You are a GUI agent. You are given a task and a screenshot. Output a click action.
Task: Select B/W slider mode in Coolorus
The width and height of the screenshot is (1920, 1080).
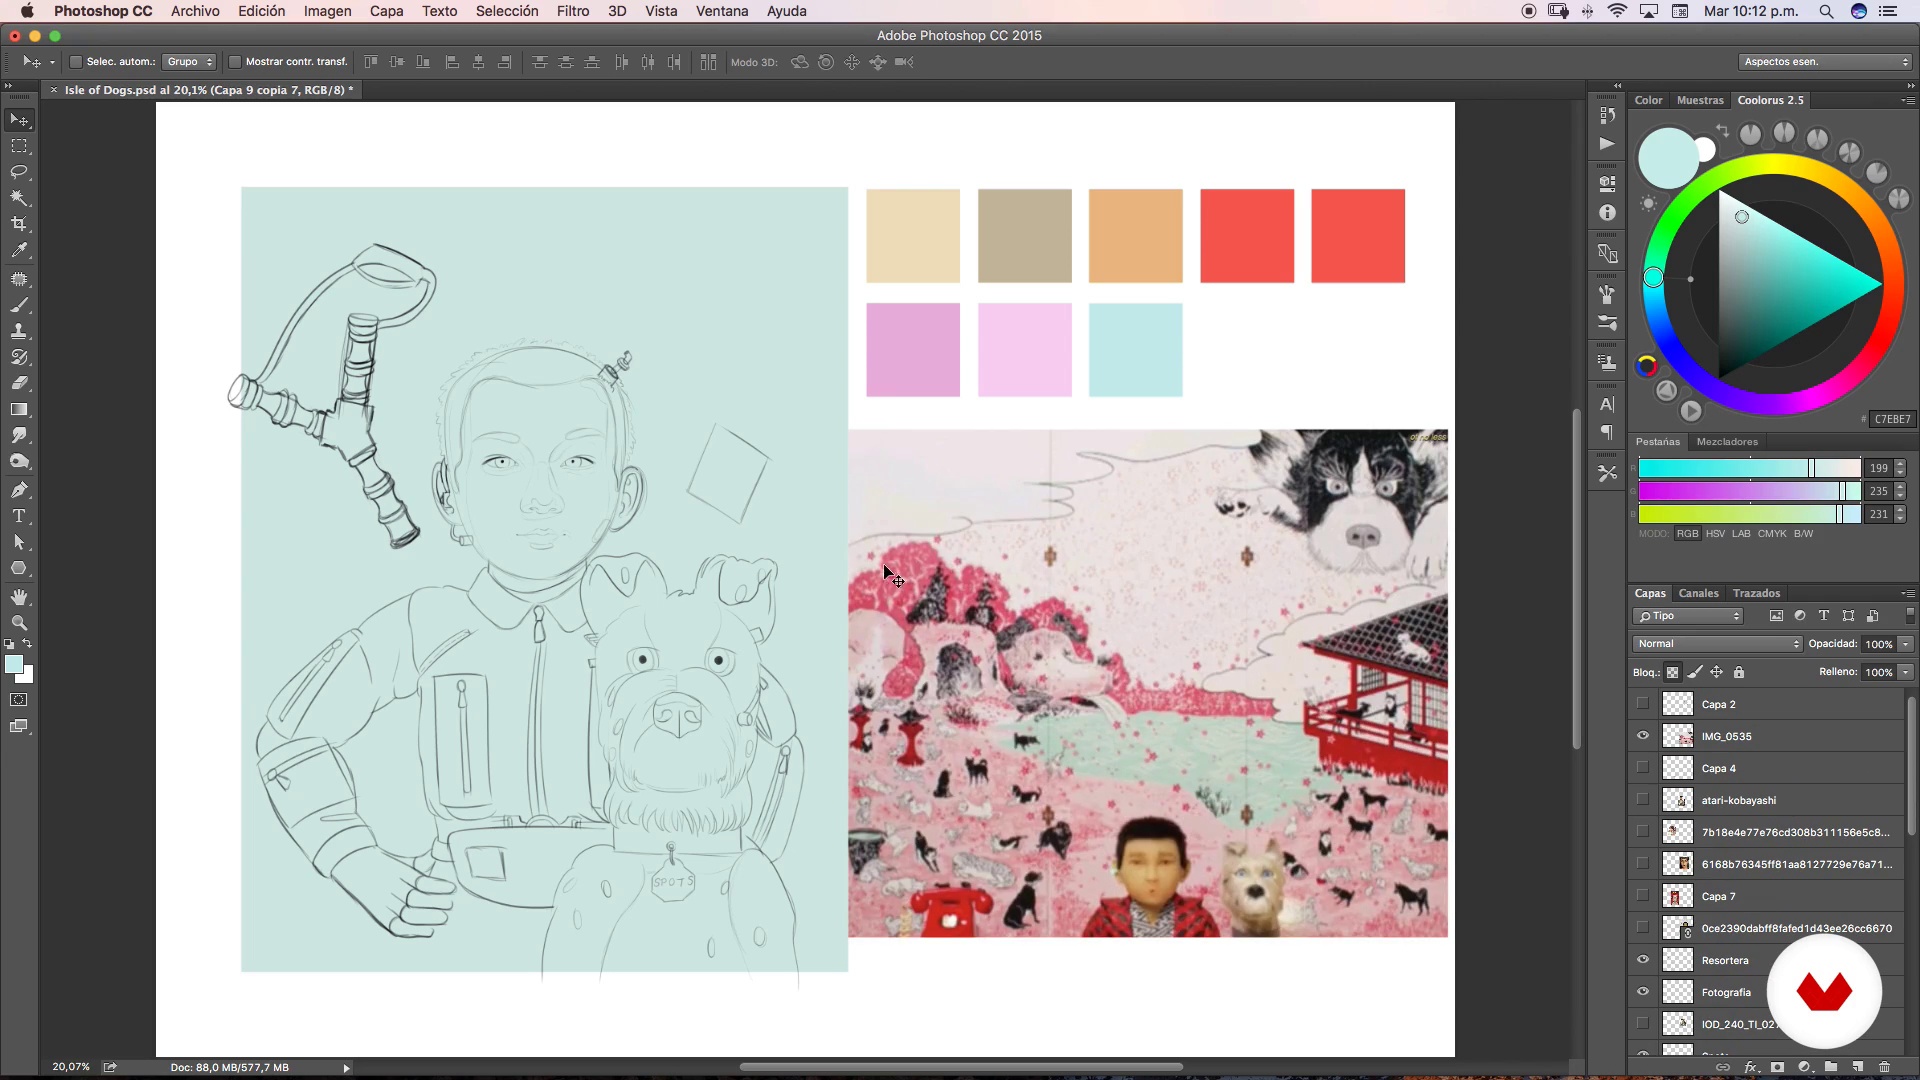click(x=1803, y=534)
